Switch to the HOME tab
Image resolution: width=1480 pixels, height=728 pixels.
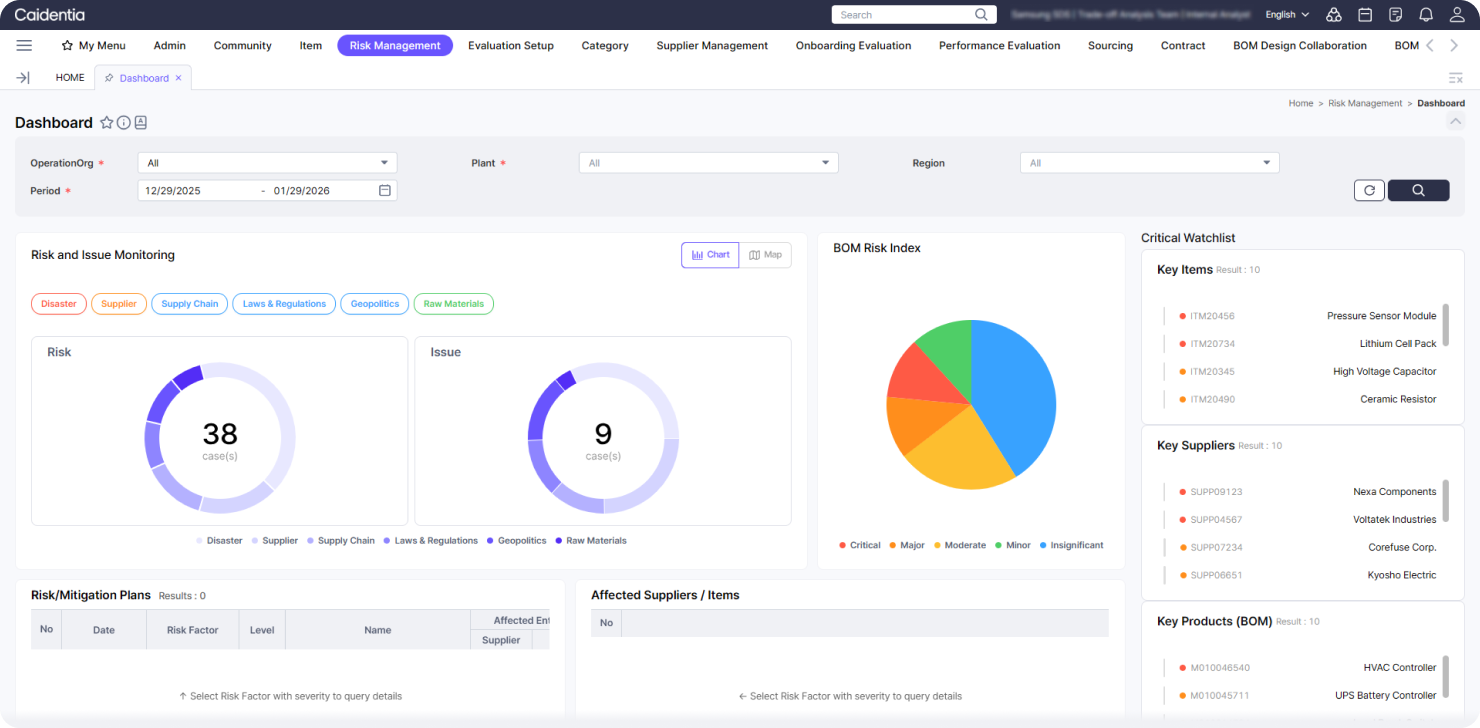click(70, 77)
